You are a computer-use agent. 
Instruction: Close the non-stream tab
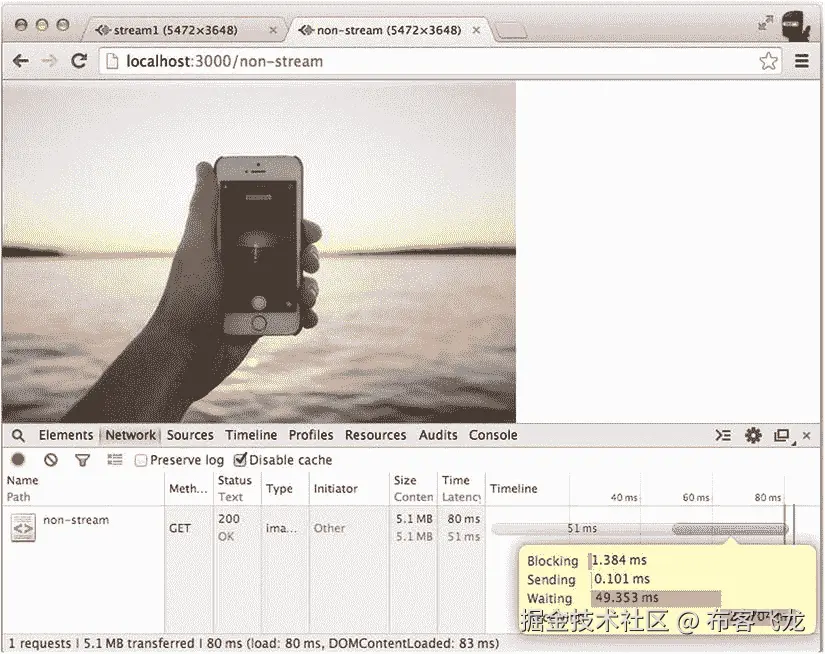(476, 31)
